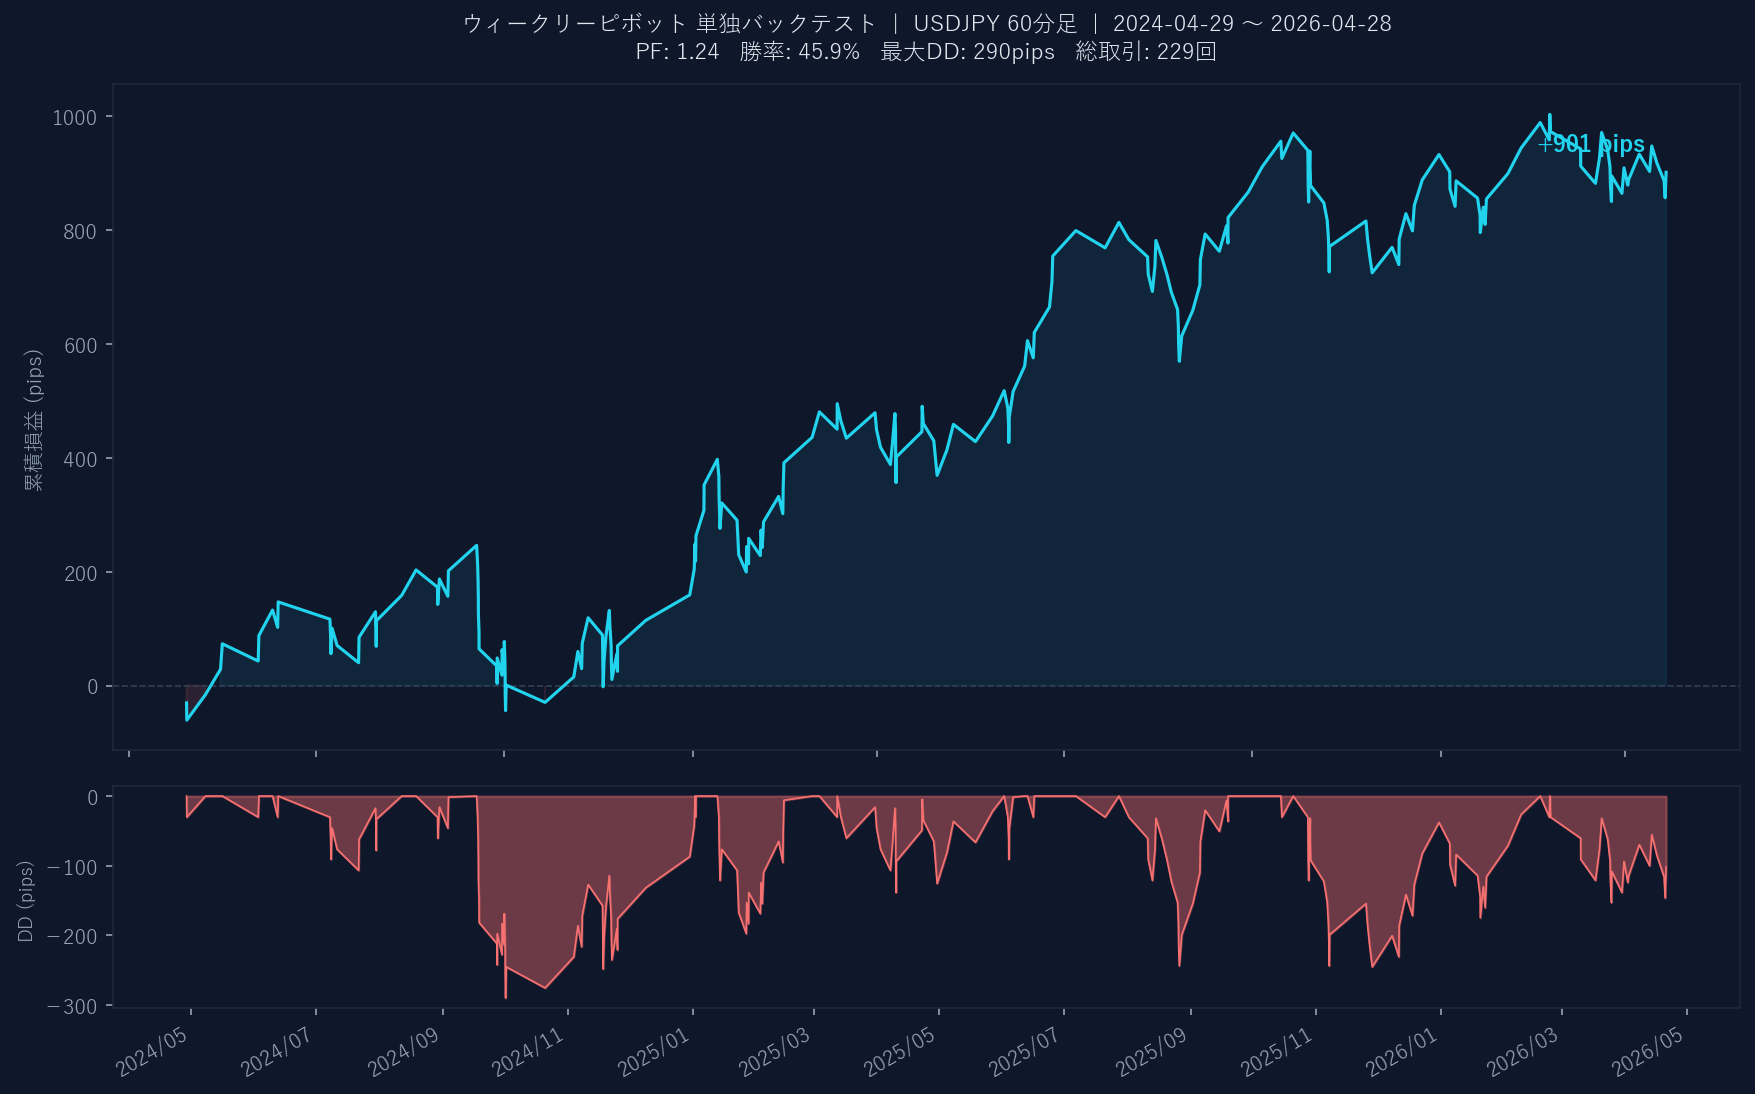The height and width of the screenshot is (1094, 1755).
Task: Click the 勝率: 45.9% statistic in the subtitle
Action: (x=799, y=52)
